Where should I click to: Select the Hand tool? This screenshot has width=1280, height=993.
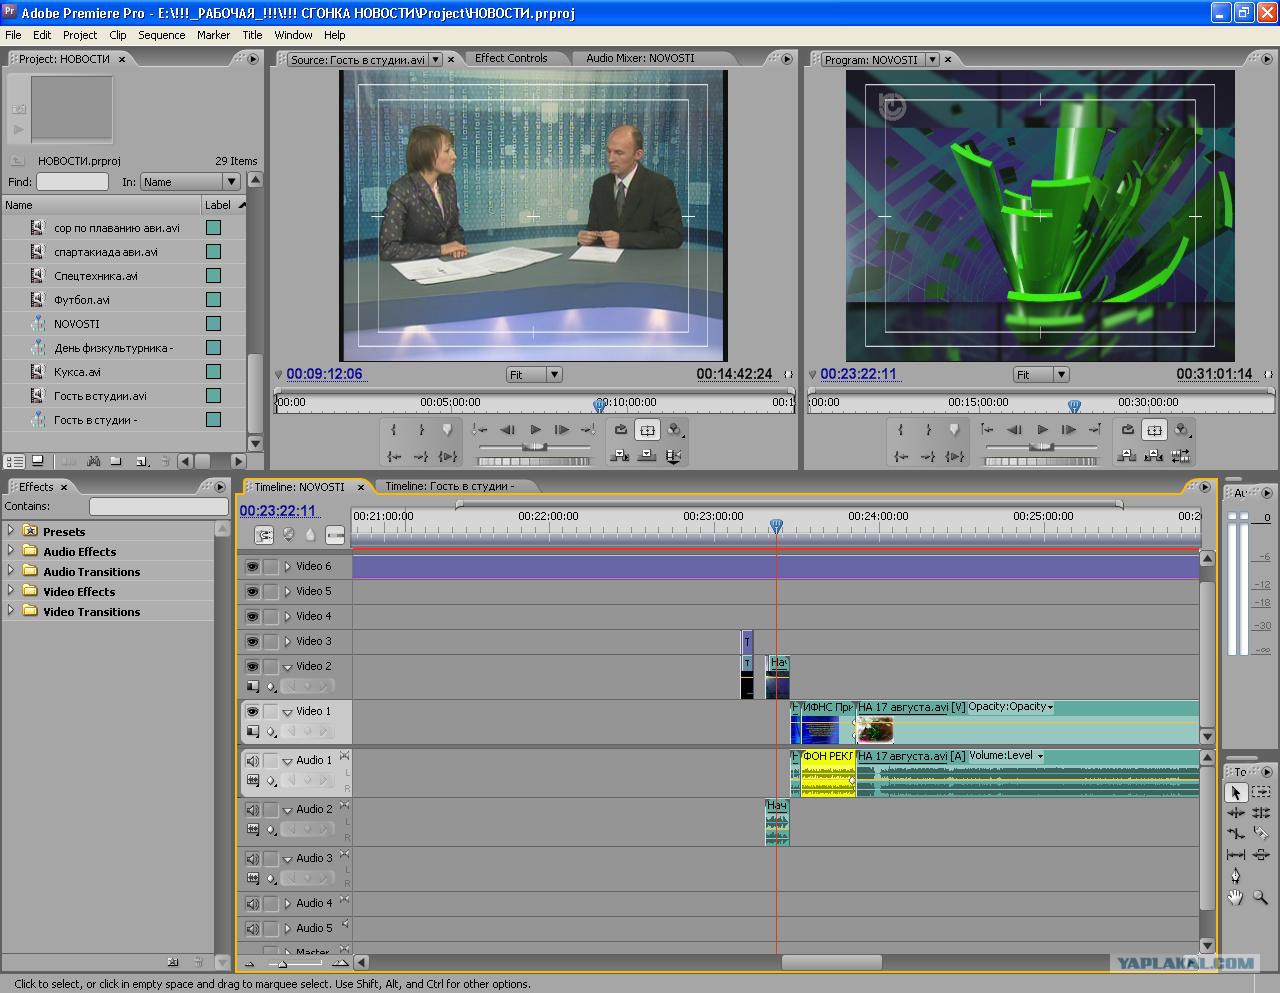[x=1236, y=897]
